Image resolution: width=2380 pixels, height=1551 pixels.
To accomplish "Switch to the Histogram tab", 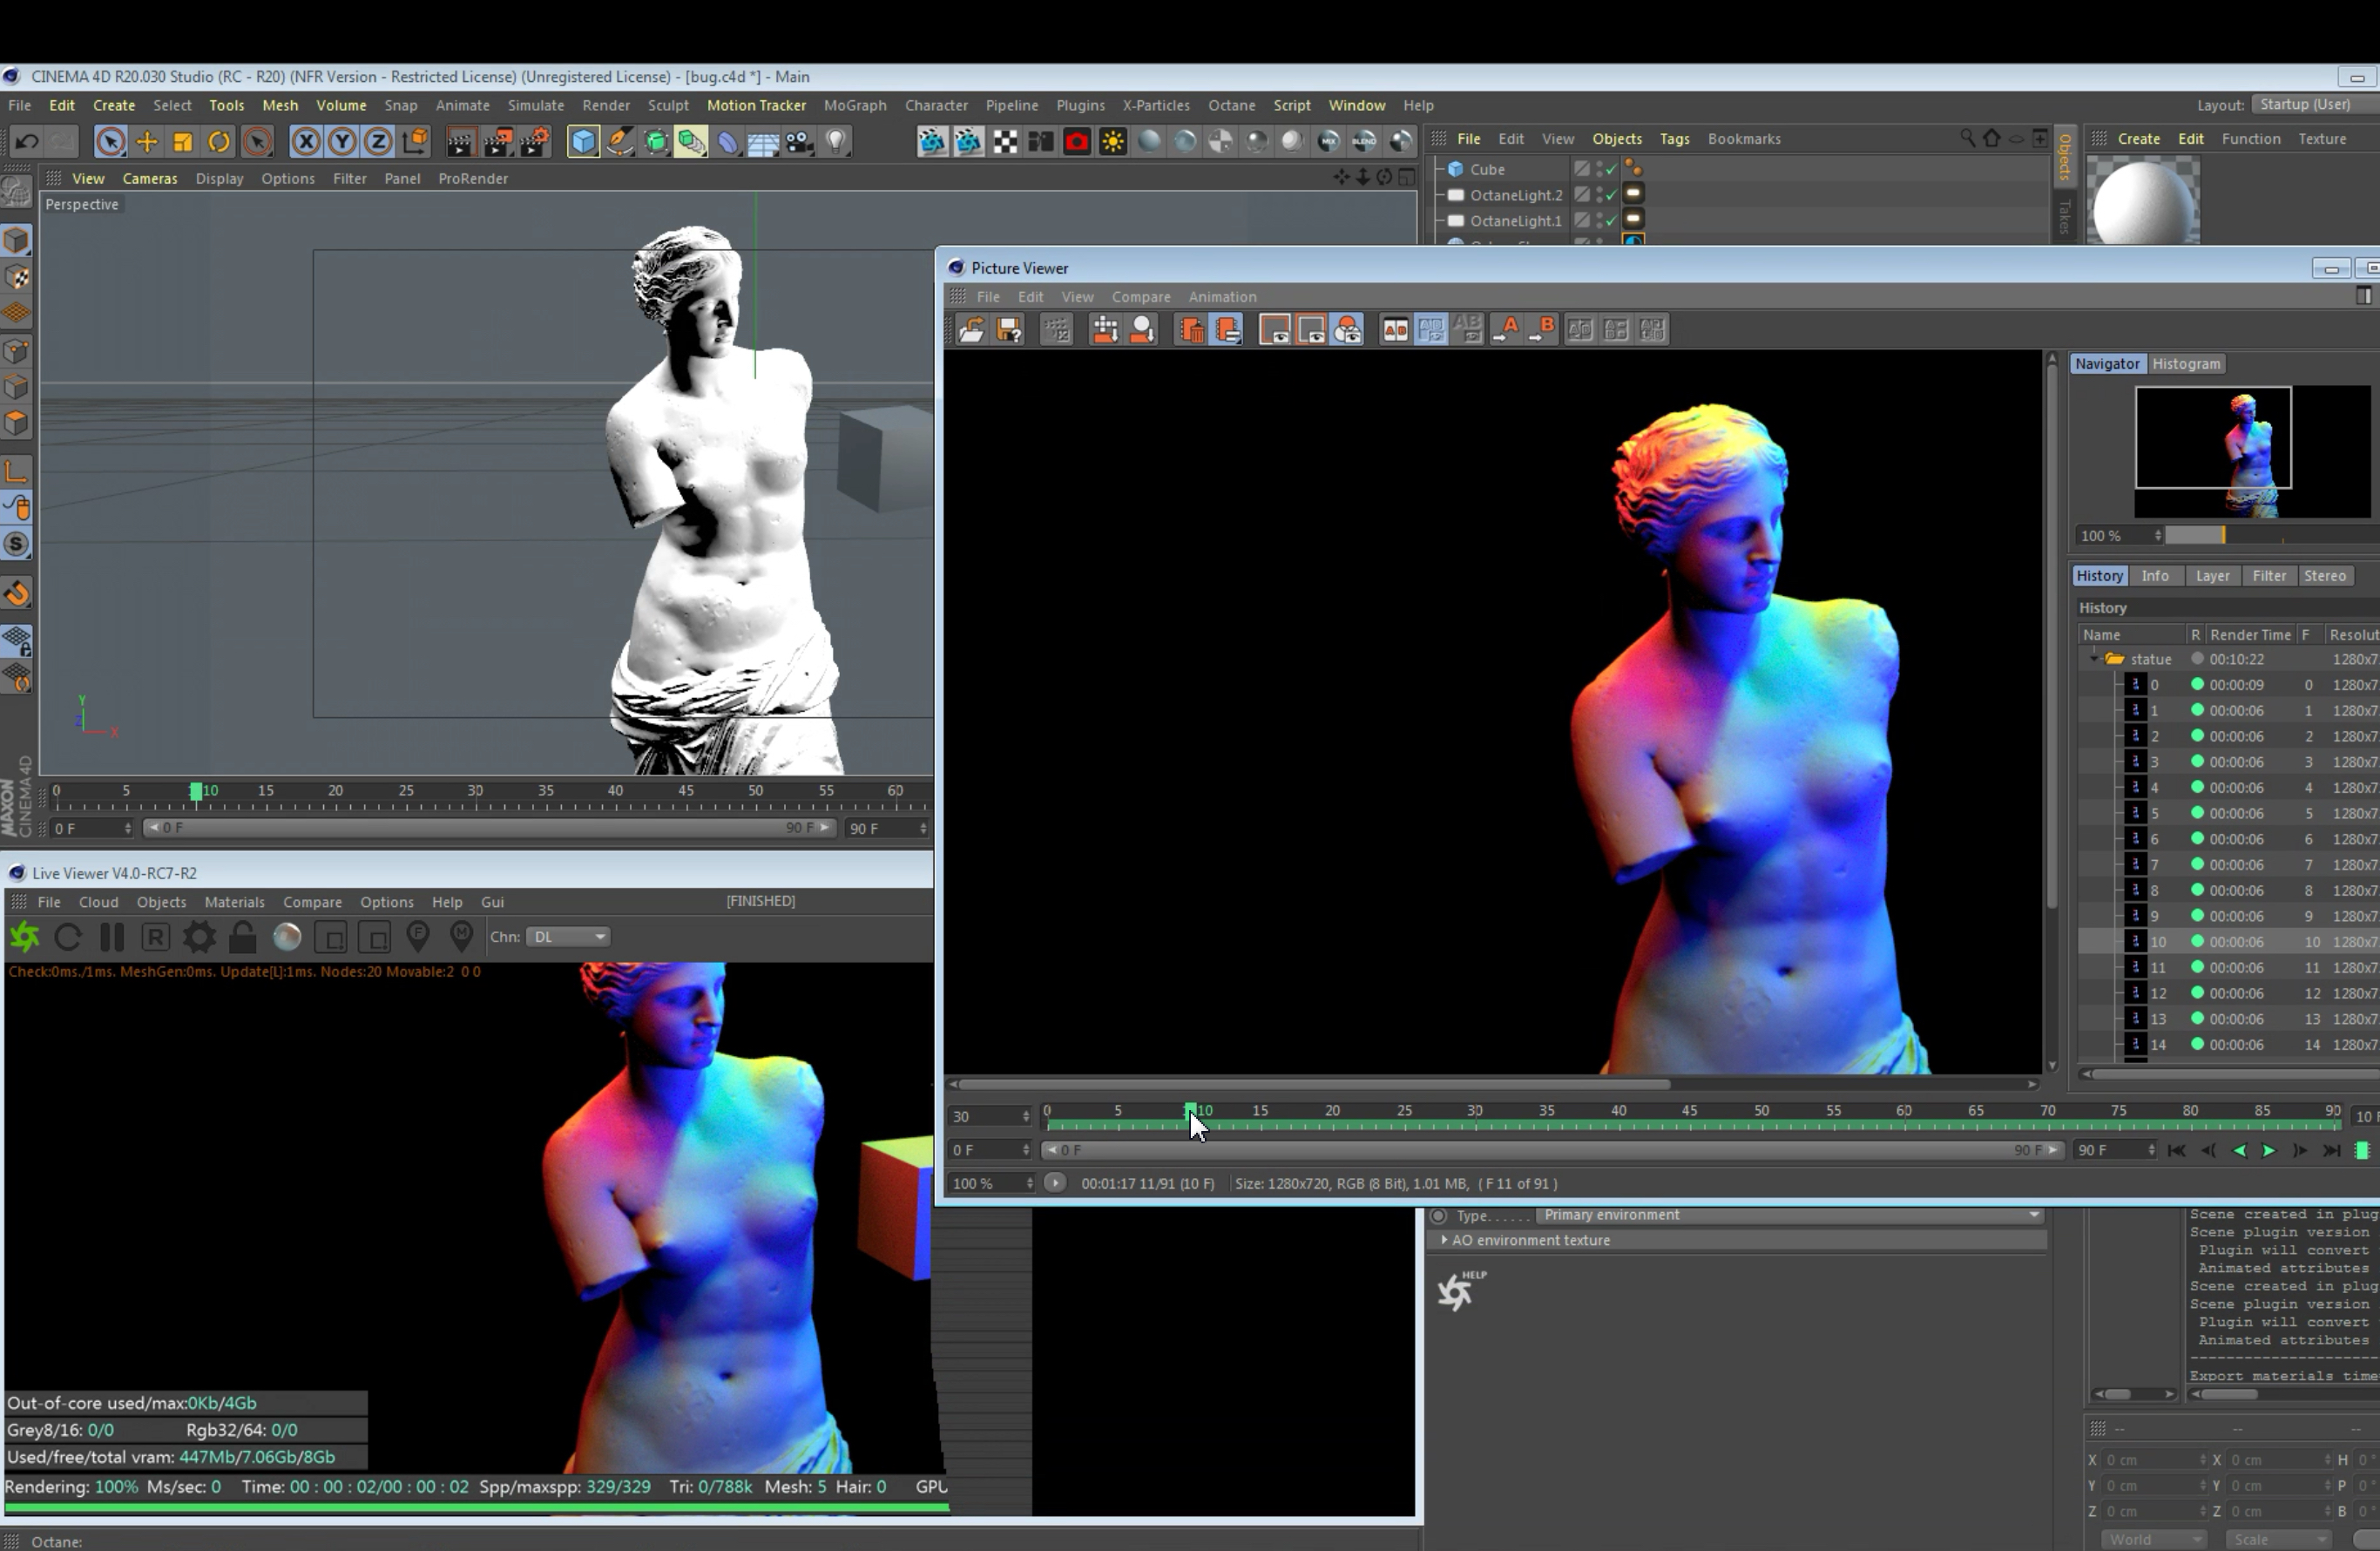I will pyautogui.click(x=2185, y=364).
